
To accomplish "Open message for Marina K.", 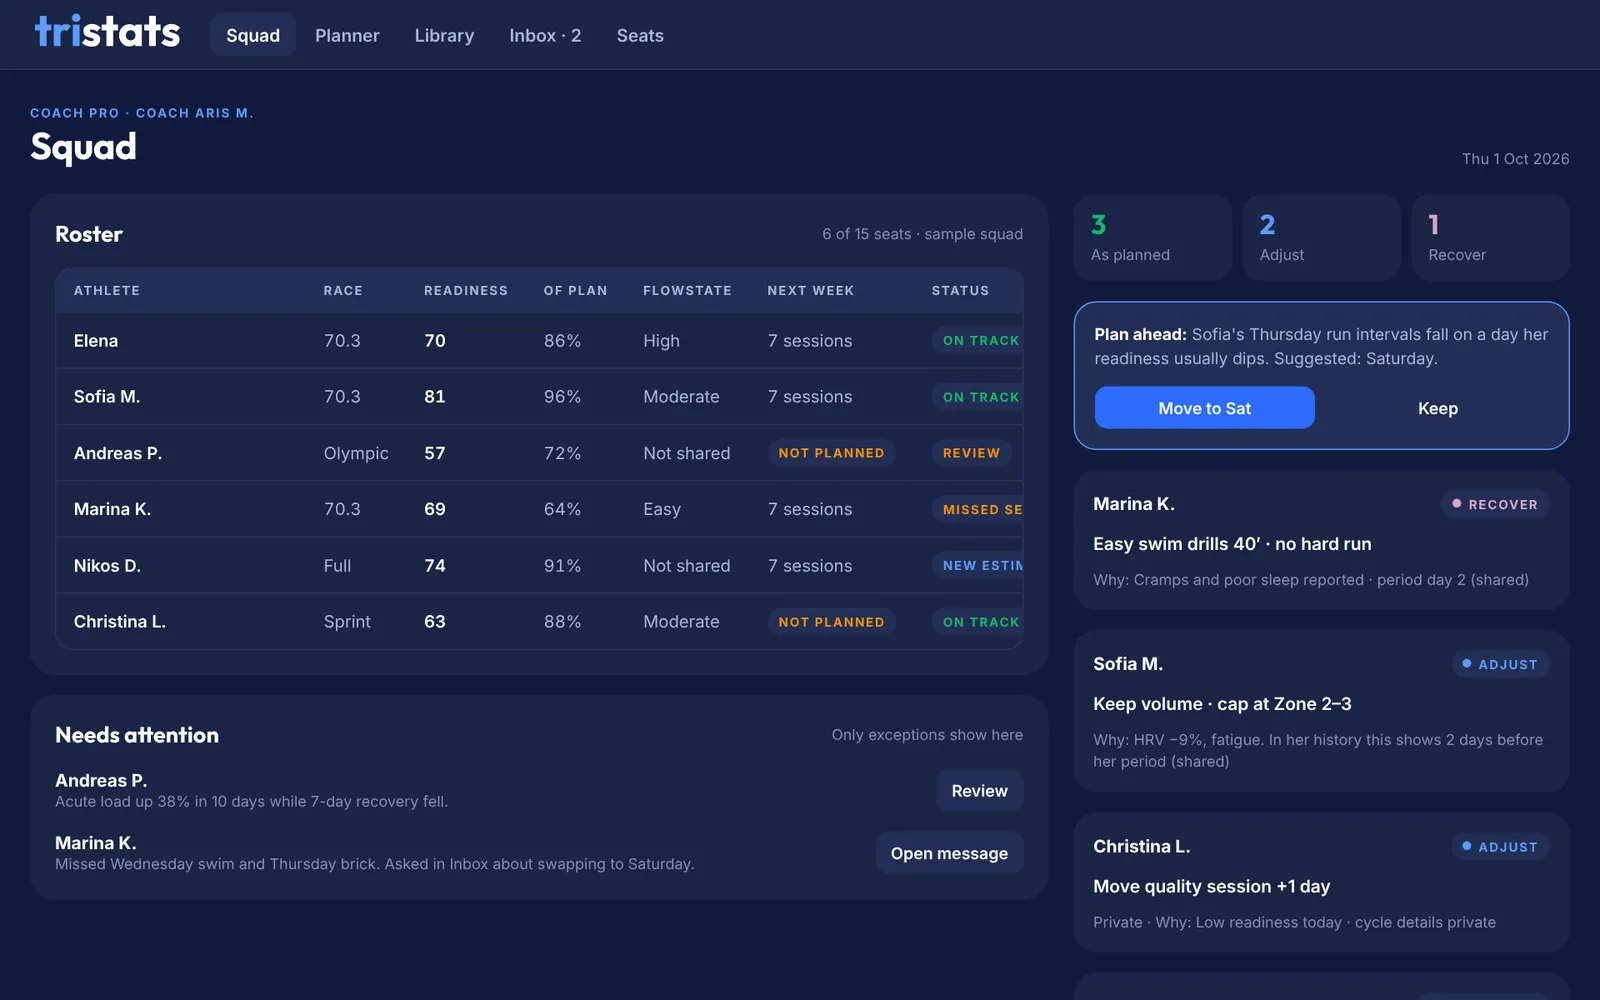I will point(949,853).
